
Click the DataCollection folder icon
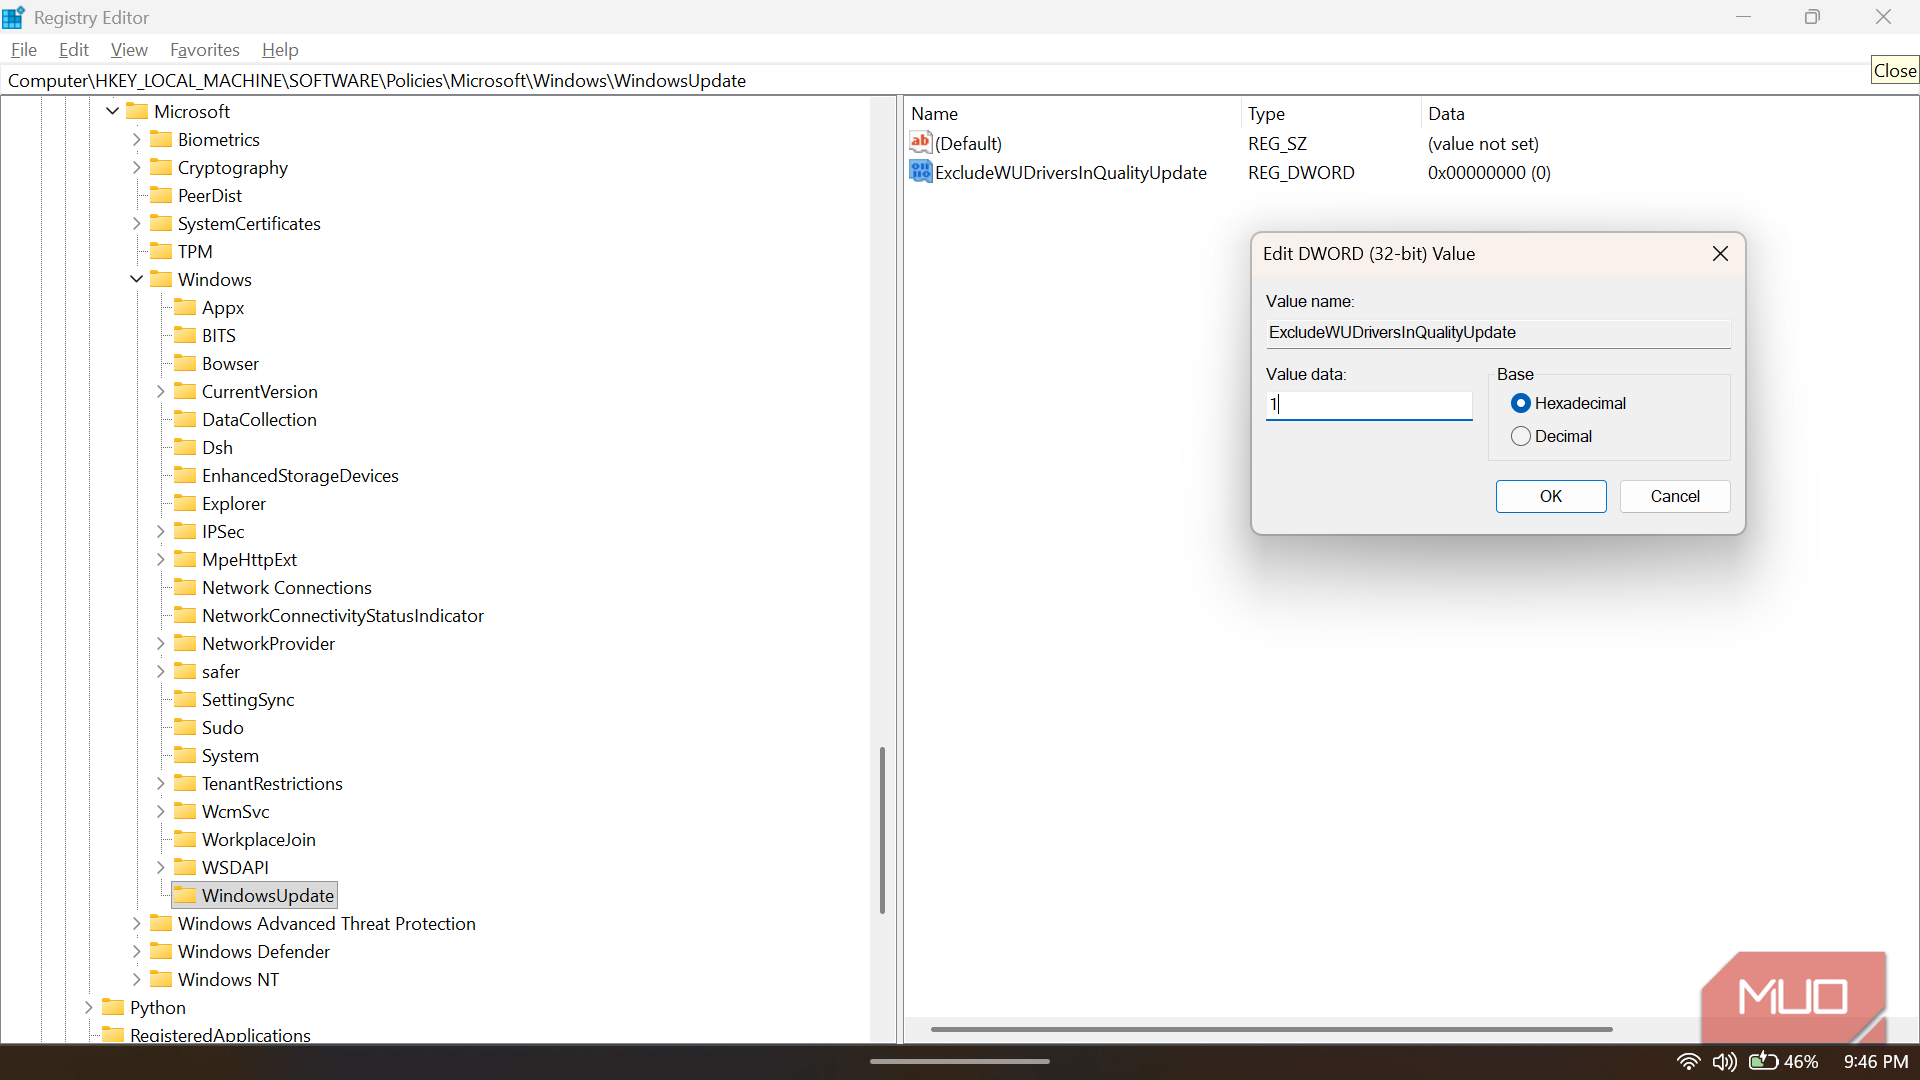(x=185, y=419)
